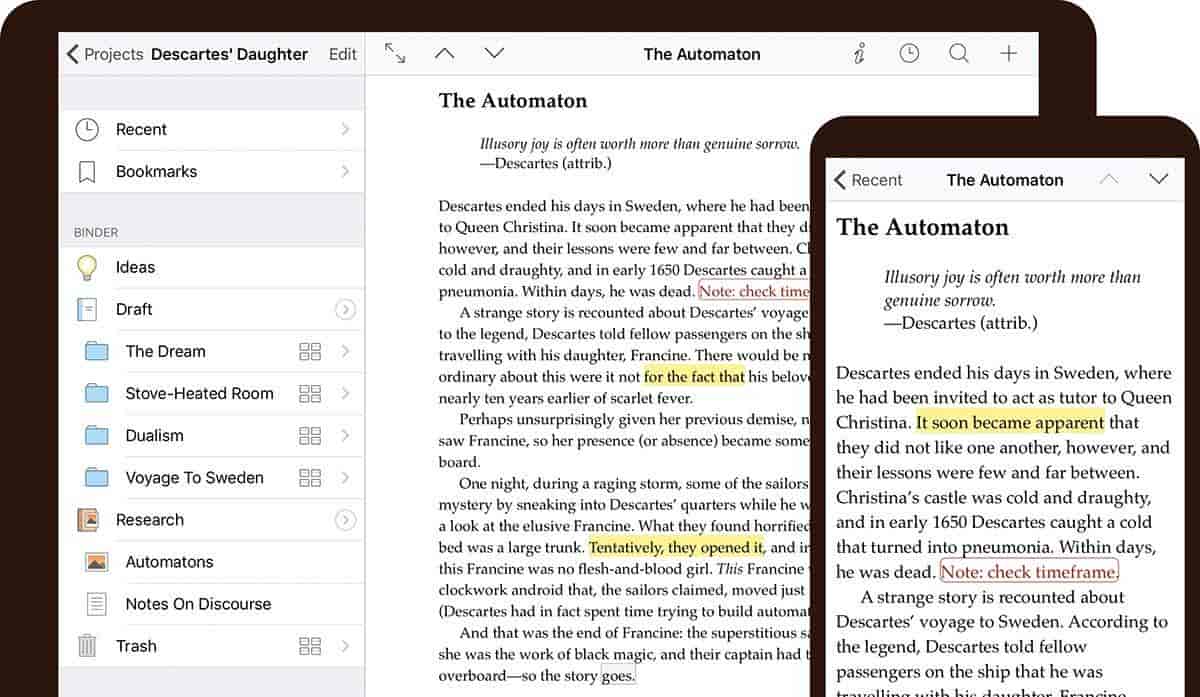Viewport: 1200px width, 697px height.
Task: Open Bookmarks in sidebar
Action: 212,171
